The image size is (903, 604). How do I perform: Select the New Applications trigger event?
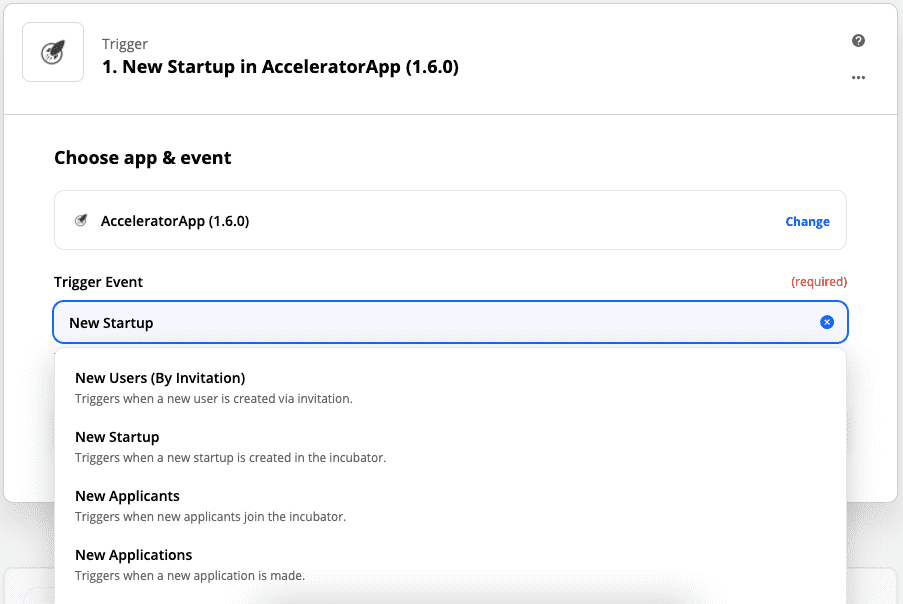point(133,555)
